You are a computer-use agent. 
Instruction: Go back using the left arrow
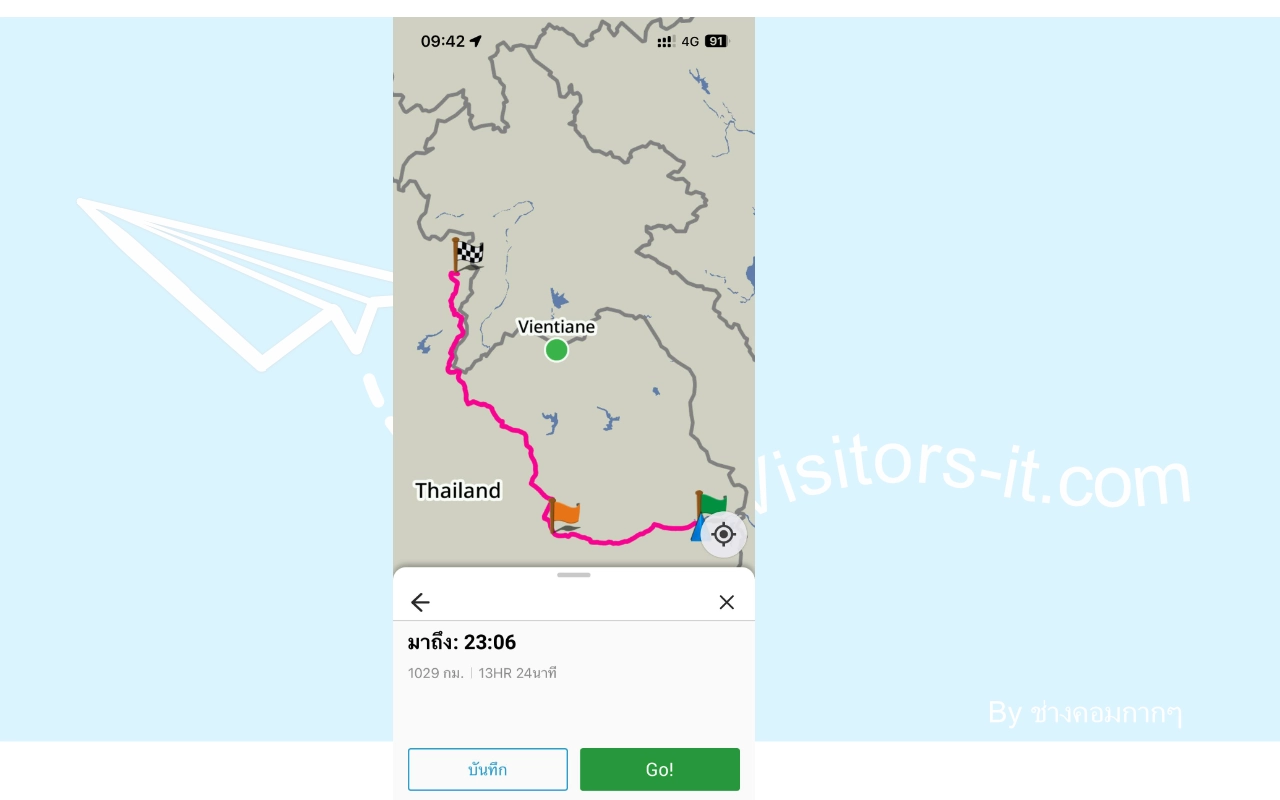(x=420, y=602)
